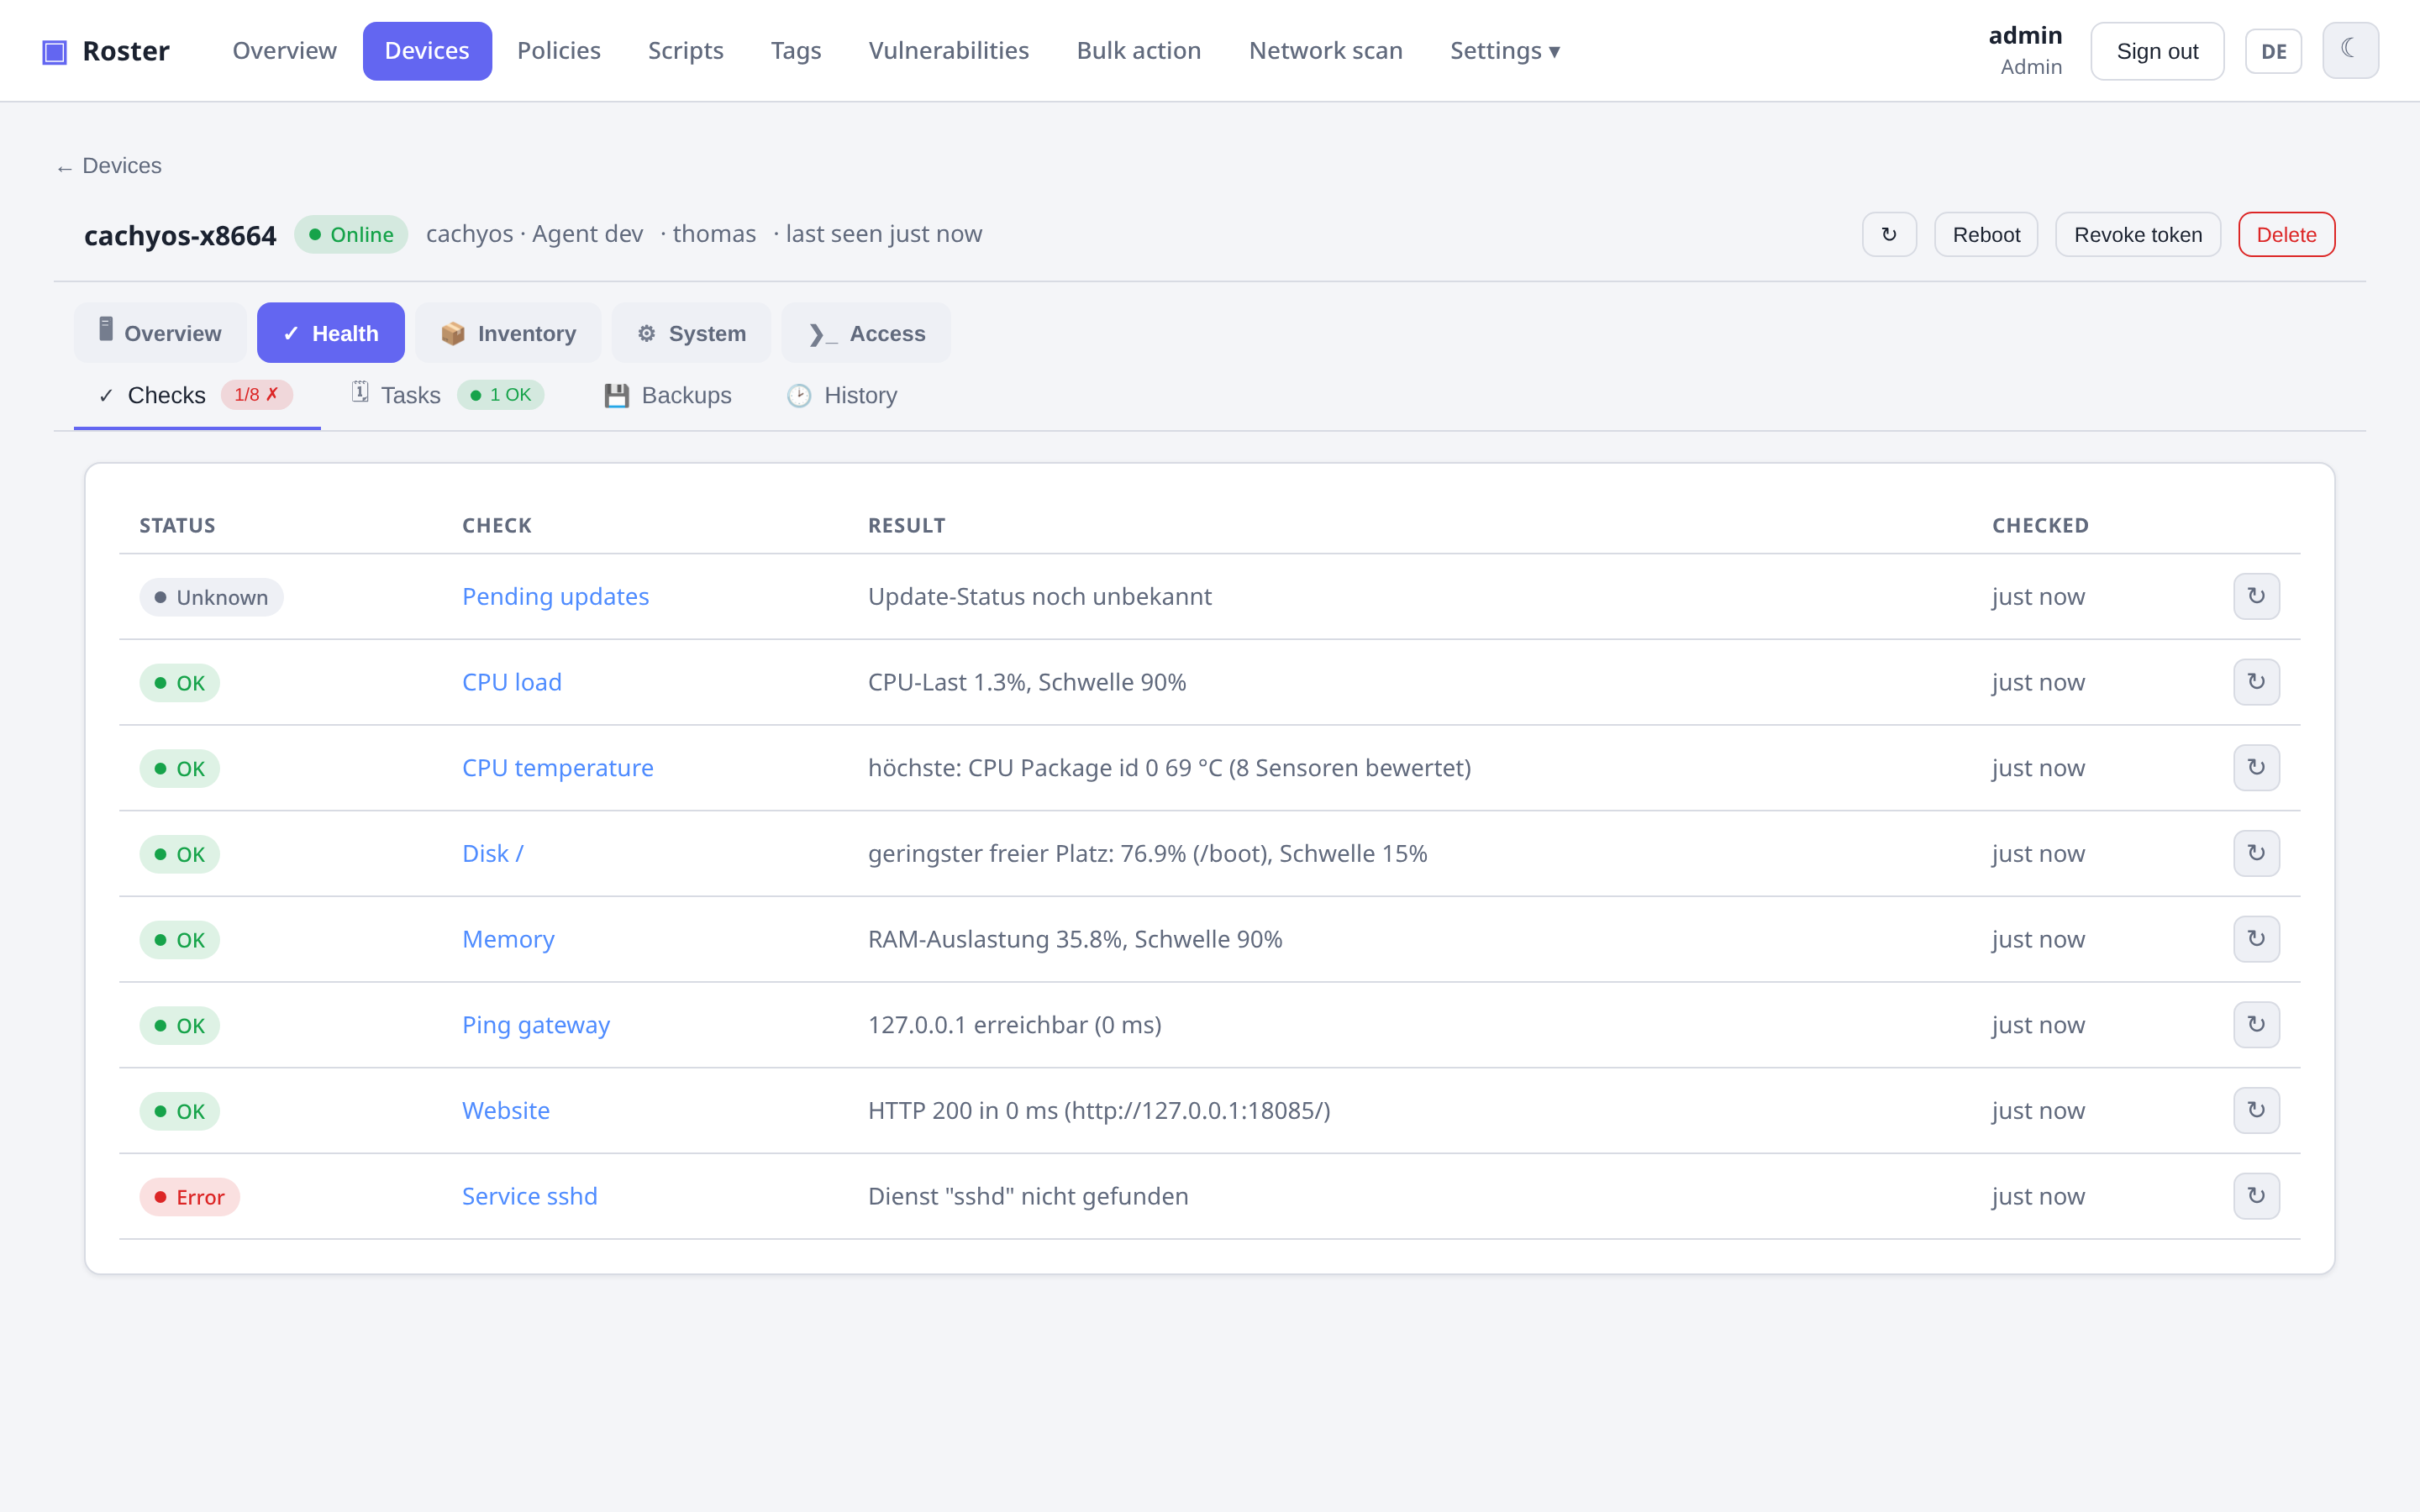Show the Backups sub-tab

click(x=667, y=395)
